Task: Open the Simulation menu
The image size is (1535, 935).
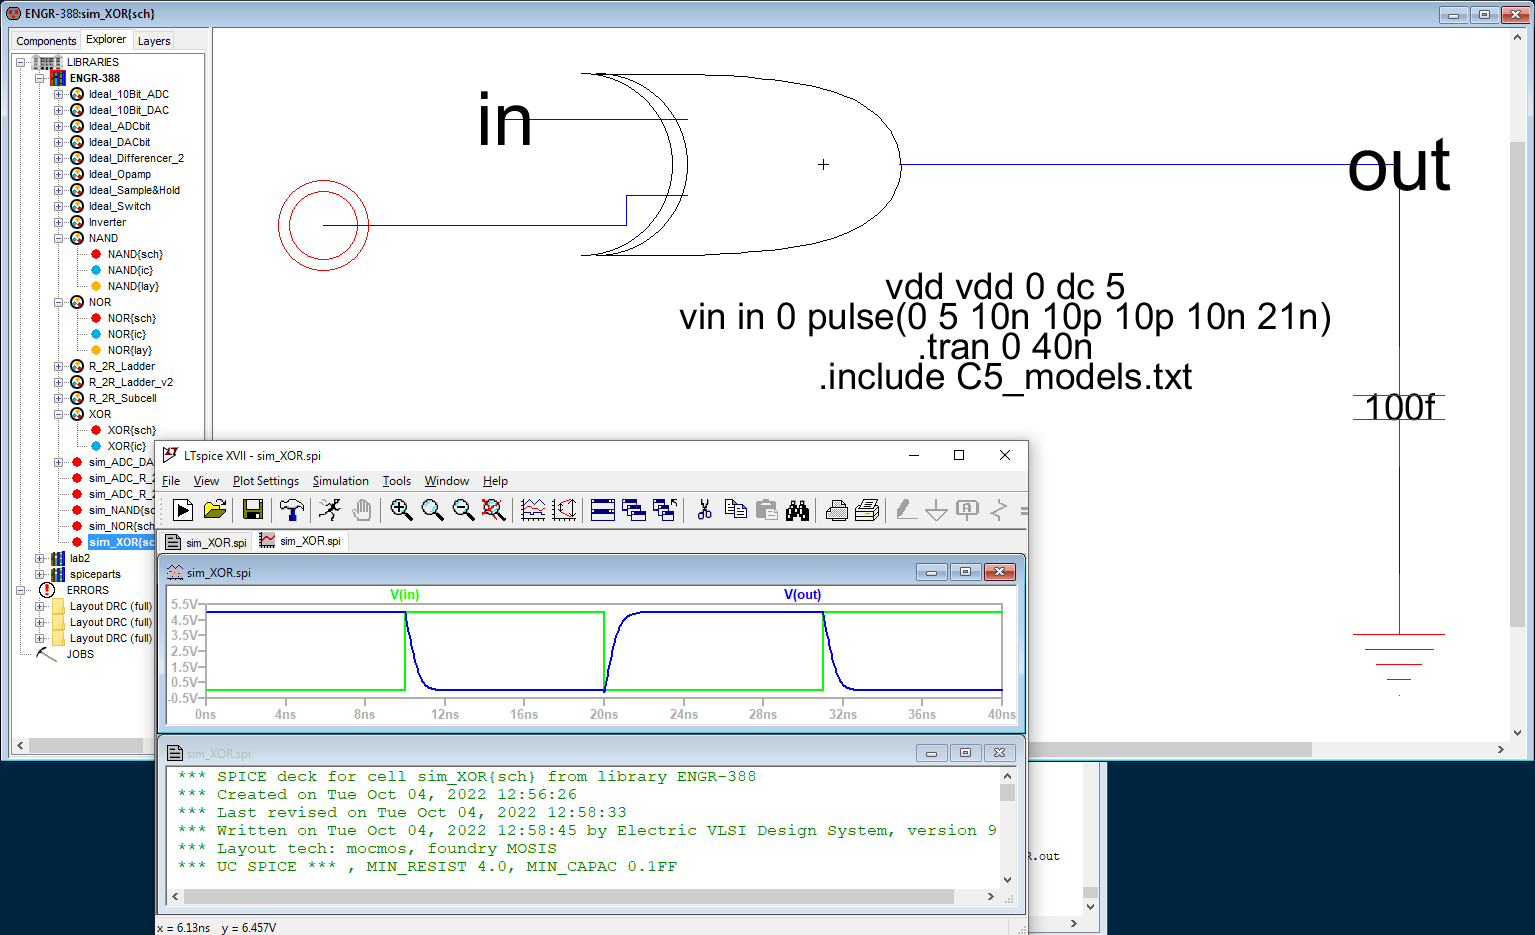Action: tap(340, 481)
